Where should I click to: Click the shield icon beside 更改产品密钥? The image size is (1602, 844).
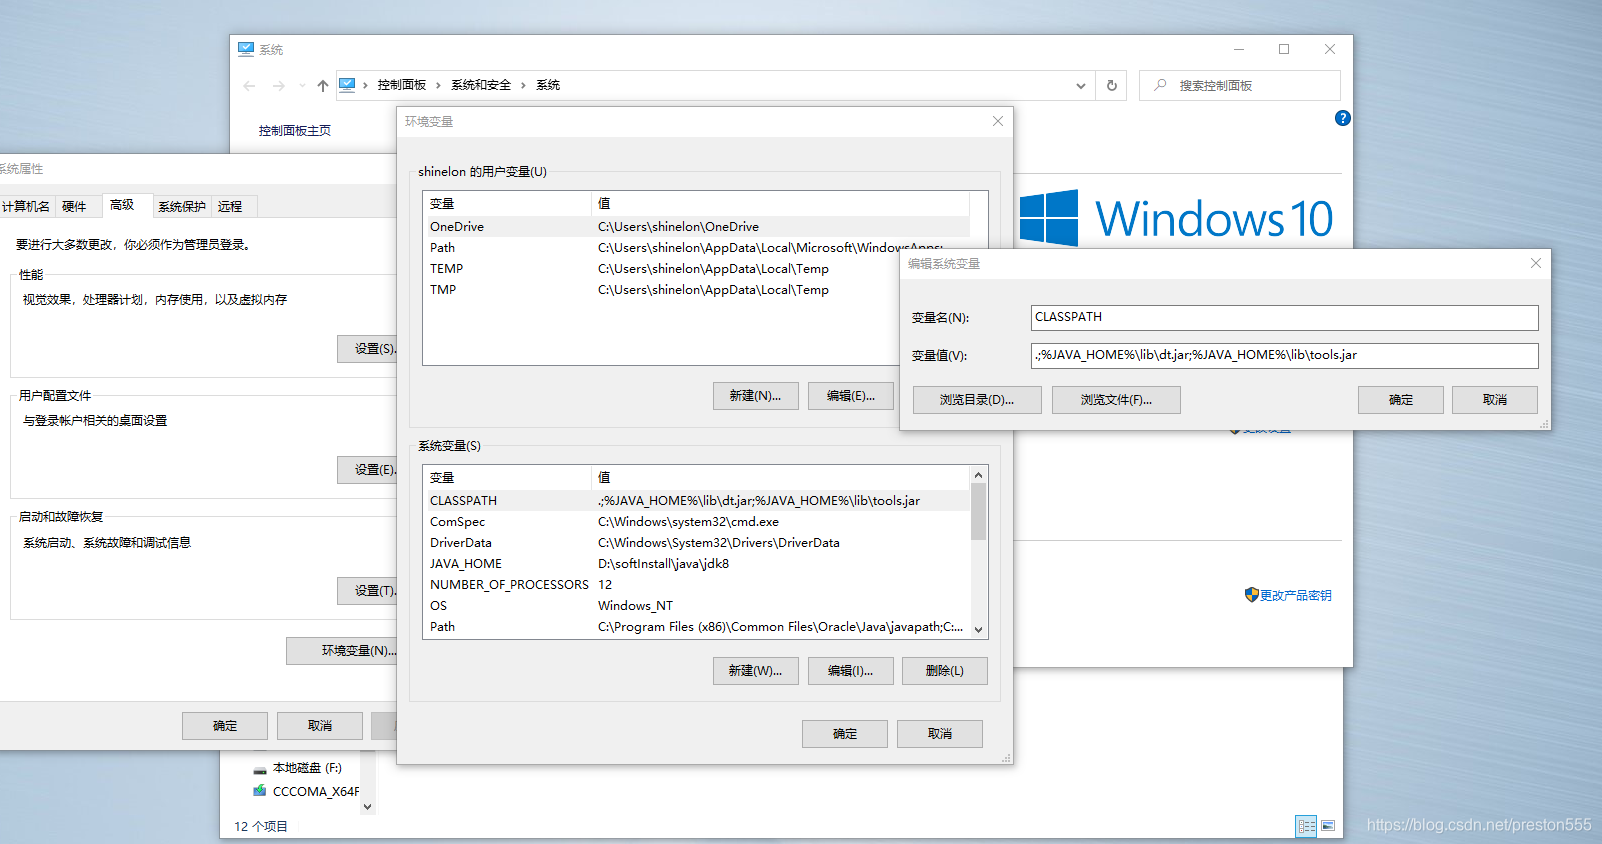[1251, 595]
